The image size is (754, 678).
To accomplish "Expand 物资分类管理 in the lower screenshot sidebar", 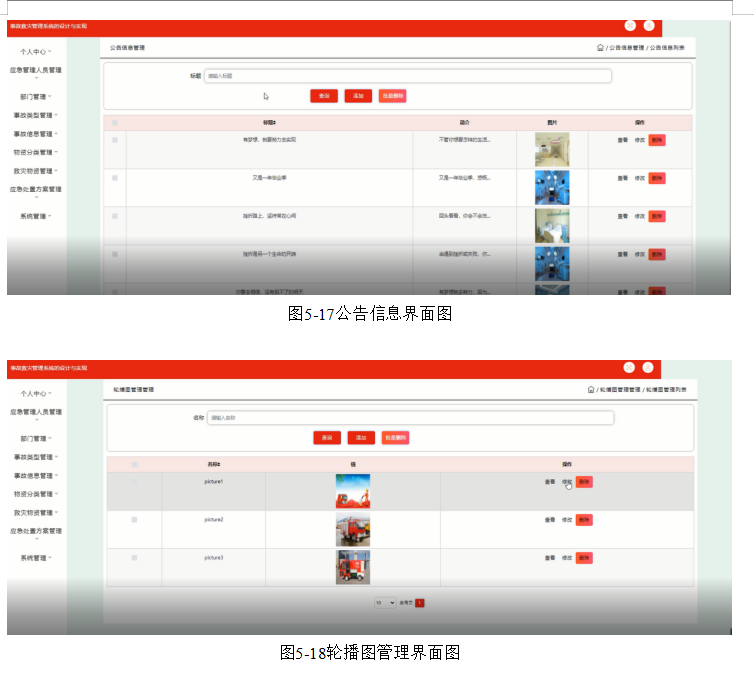I will pyautogui.click(x=36, y=494).
